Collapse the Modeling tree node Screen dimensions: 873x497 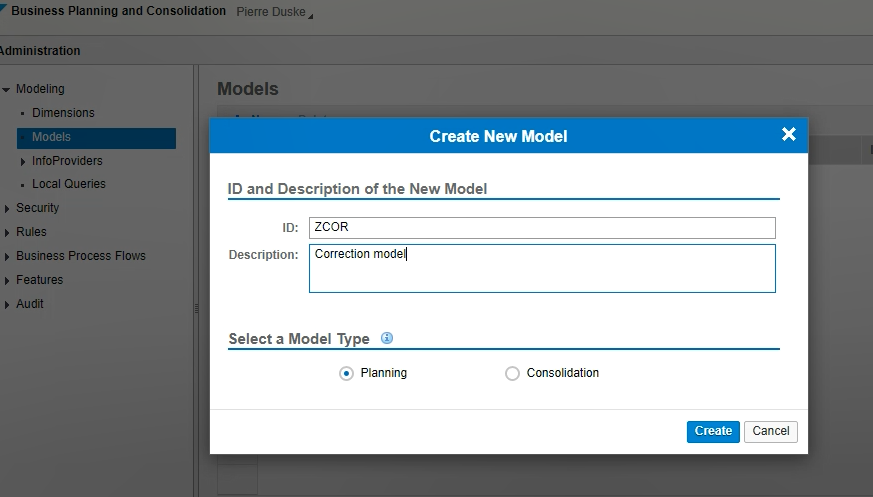[6, 90]
